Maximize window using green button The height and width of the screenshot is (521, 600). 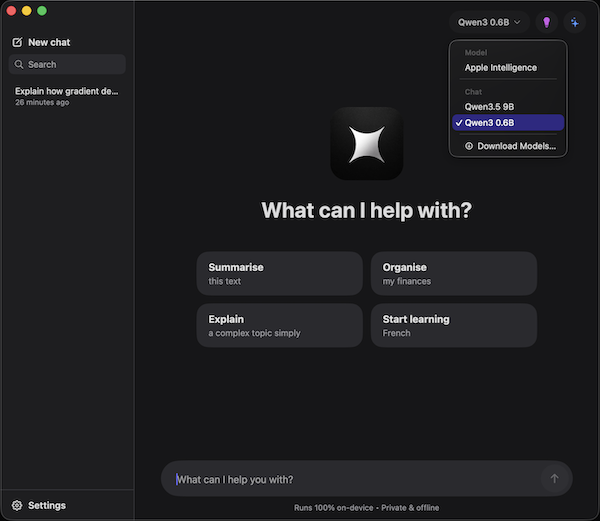pos(42,11)
